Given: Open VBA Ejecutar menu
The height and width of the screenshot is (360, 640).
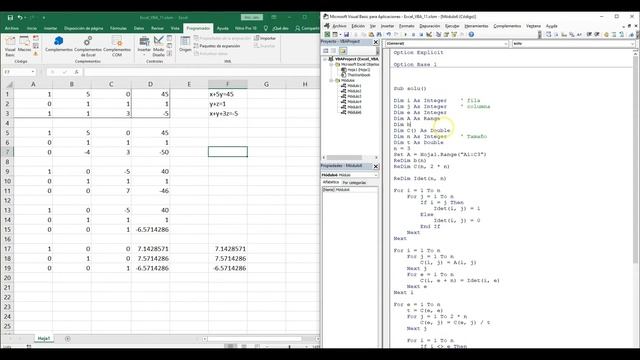Looking at the screenshot, I should coord(452,26).
